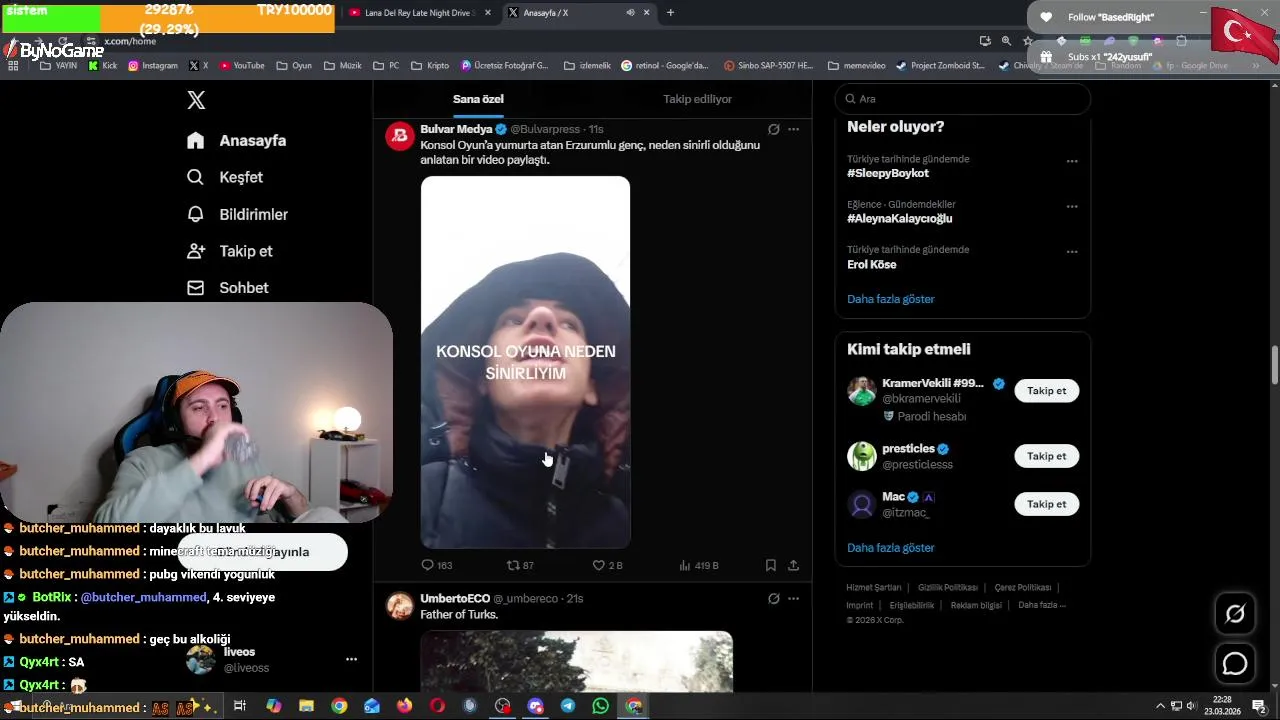This screenshot has height=720, width=1280.
Task: Open more options for Erol Köse trend
Action: pos(1072,251)
